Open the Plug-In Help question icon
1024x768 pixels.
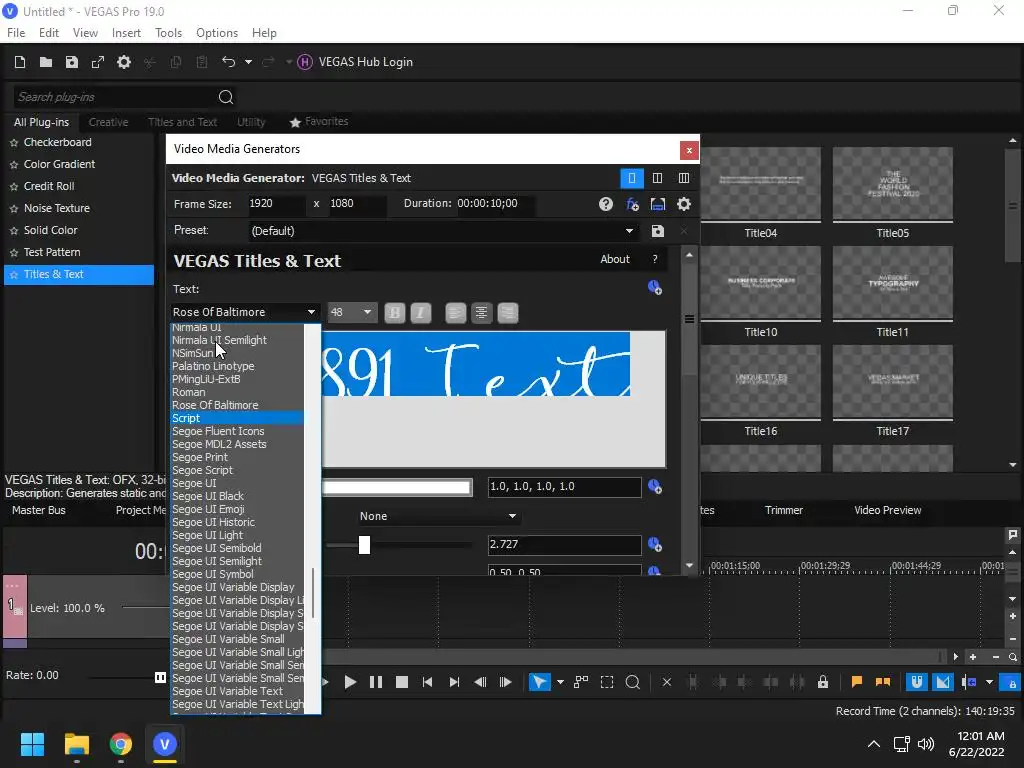click(x=605, y=204)
